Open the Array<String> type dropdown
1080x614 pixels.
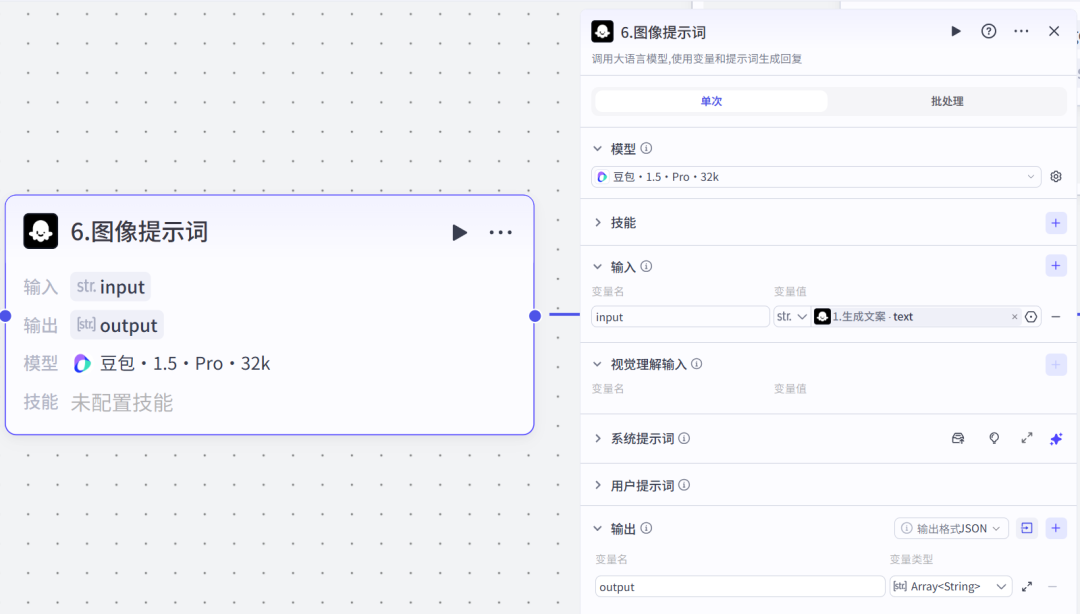coord(951,586)
